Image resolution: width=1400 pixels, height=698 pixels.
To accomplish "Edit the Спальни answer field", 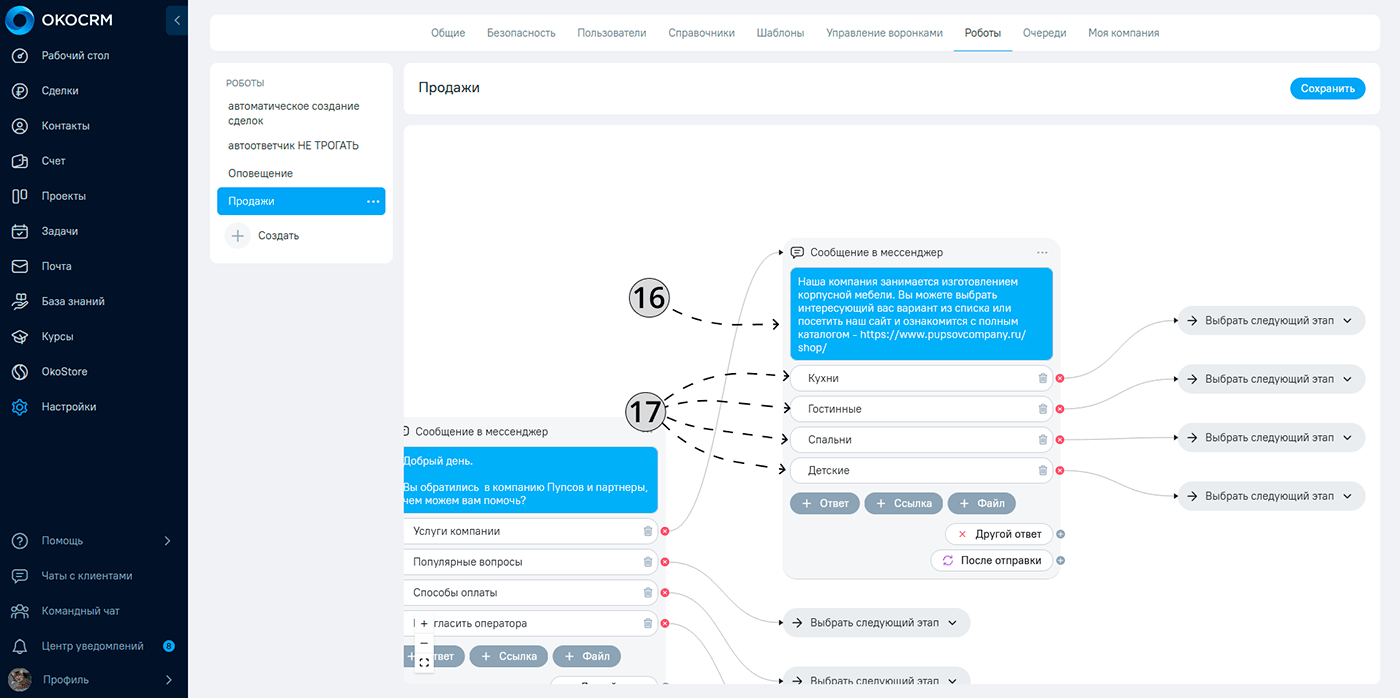I will 910,440.
